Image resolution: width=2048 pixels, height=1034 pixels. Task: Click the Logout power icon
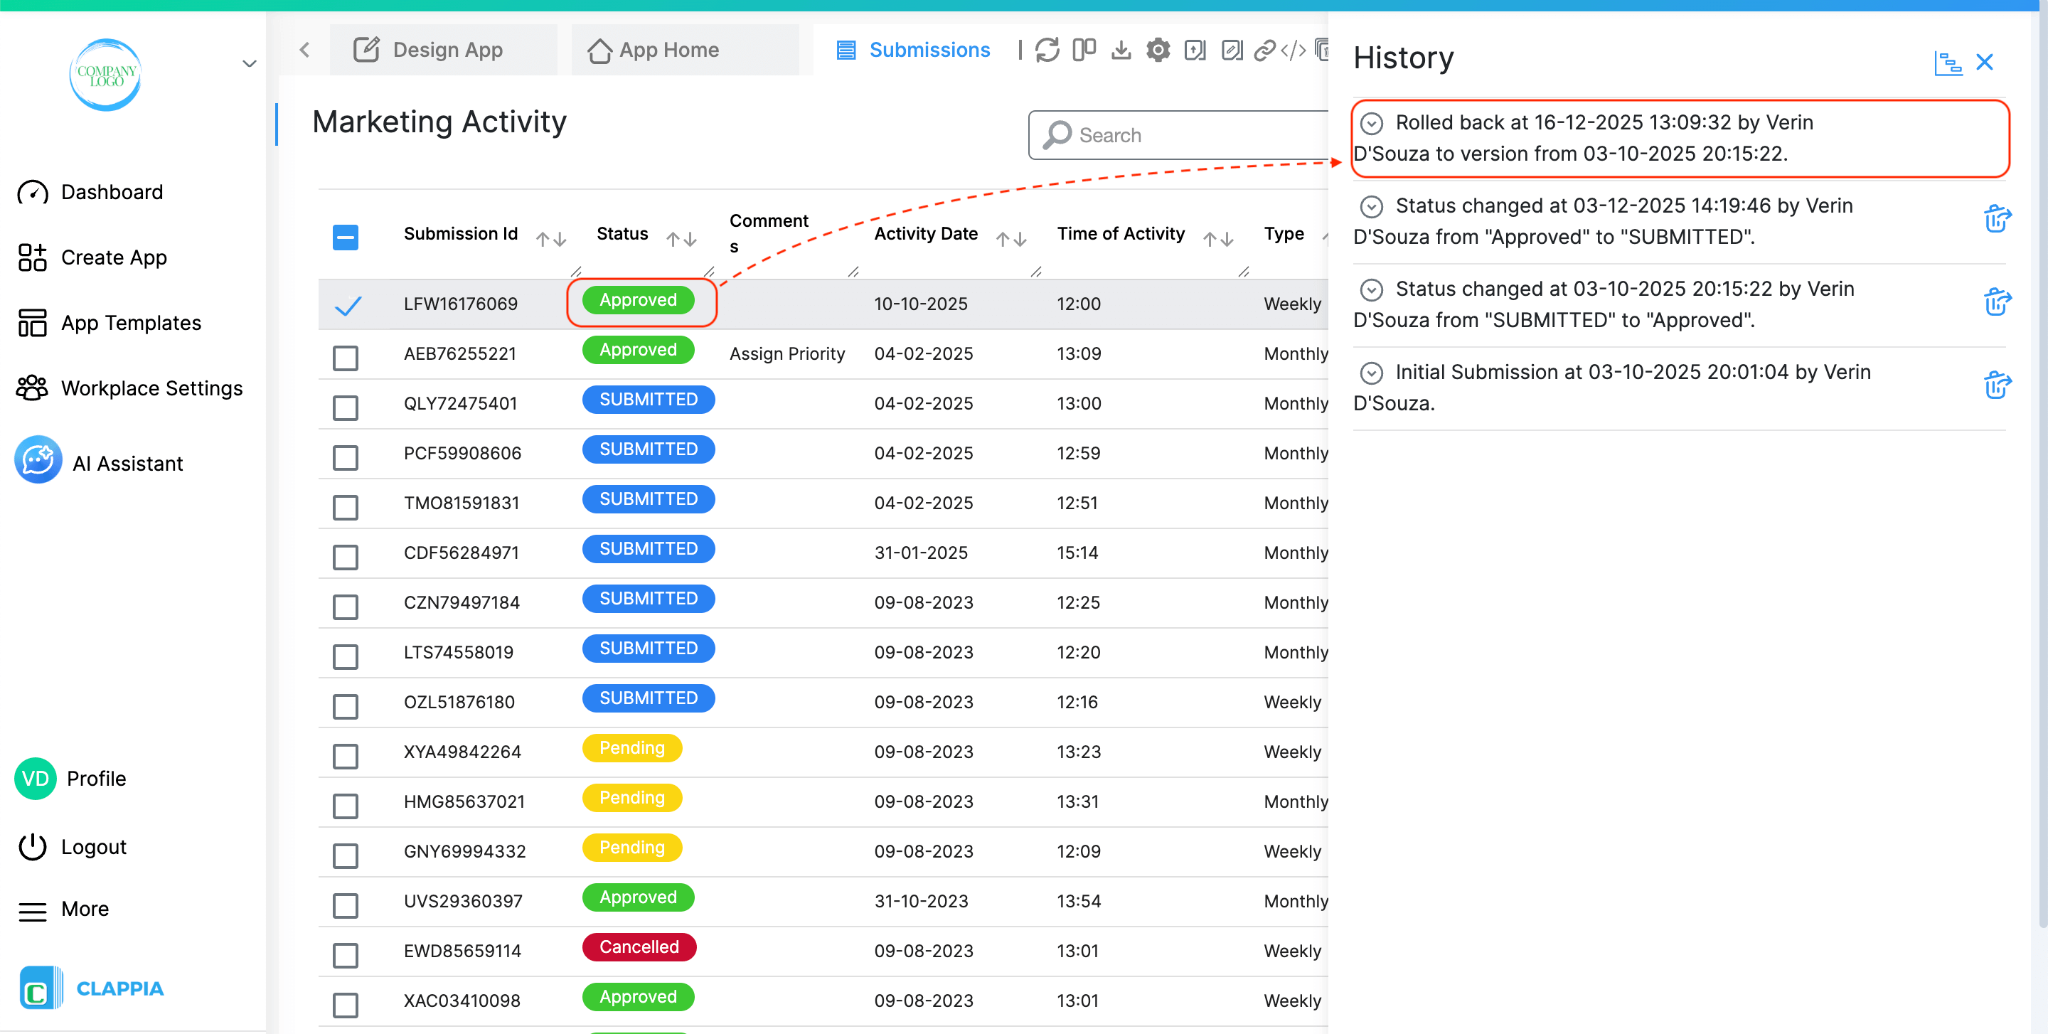pyautogui.click(x=33, y=847)
